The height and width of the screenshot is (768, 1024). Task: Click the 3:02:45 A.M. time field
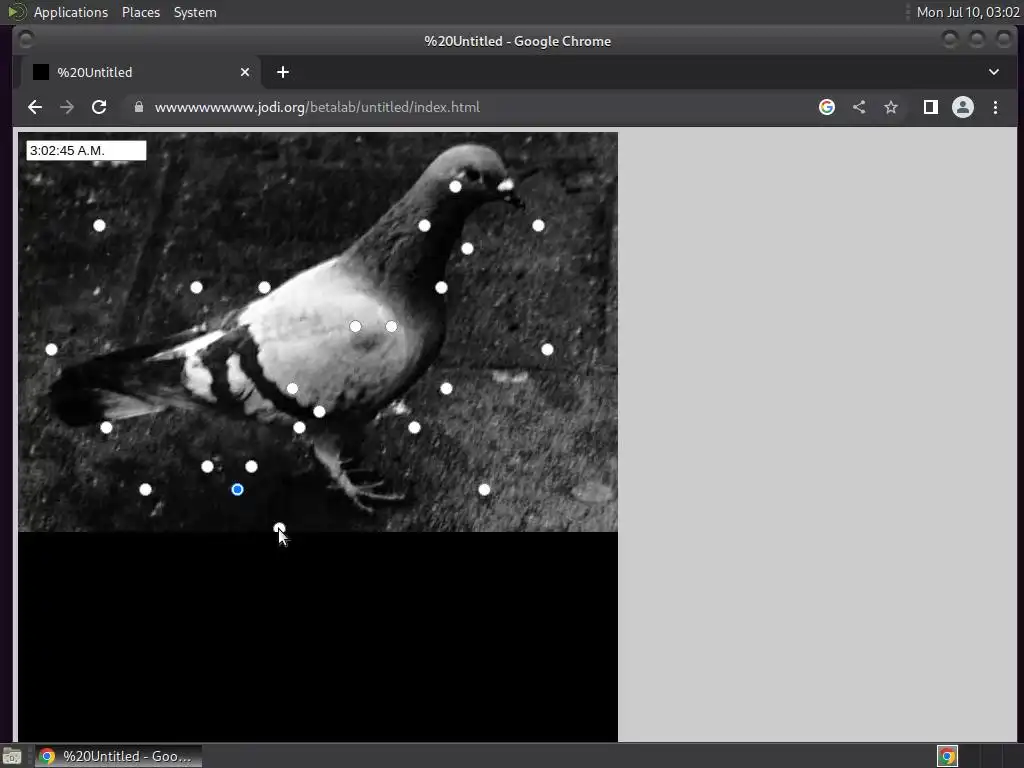(86, 150)
